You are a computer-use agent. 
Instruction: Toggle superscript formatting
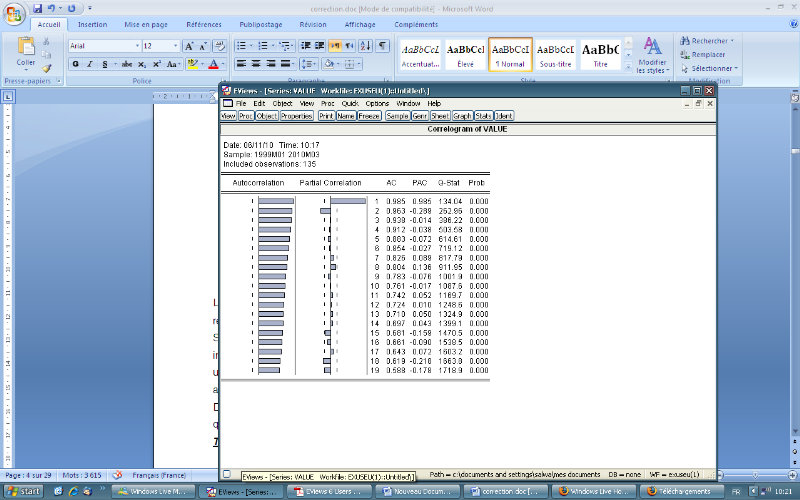click(156, 64)
